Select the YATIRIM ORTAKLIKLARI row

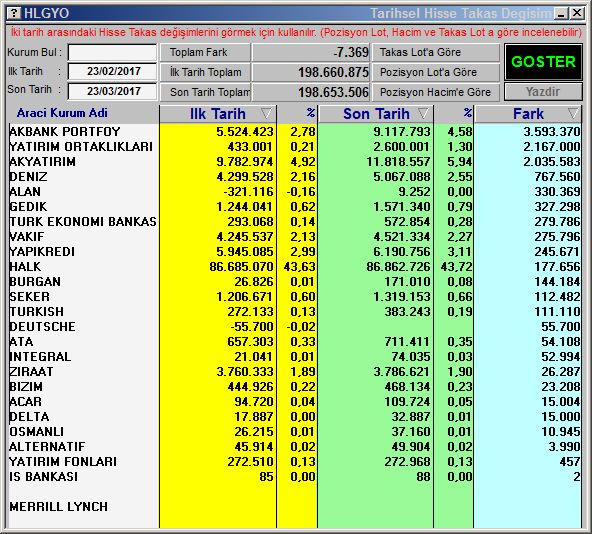(x=295, y=147)
